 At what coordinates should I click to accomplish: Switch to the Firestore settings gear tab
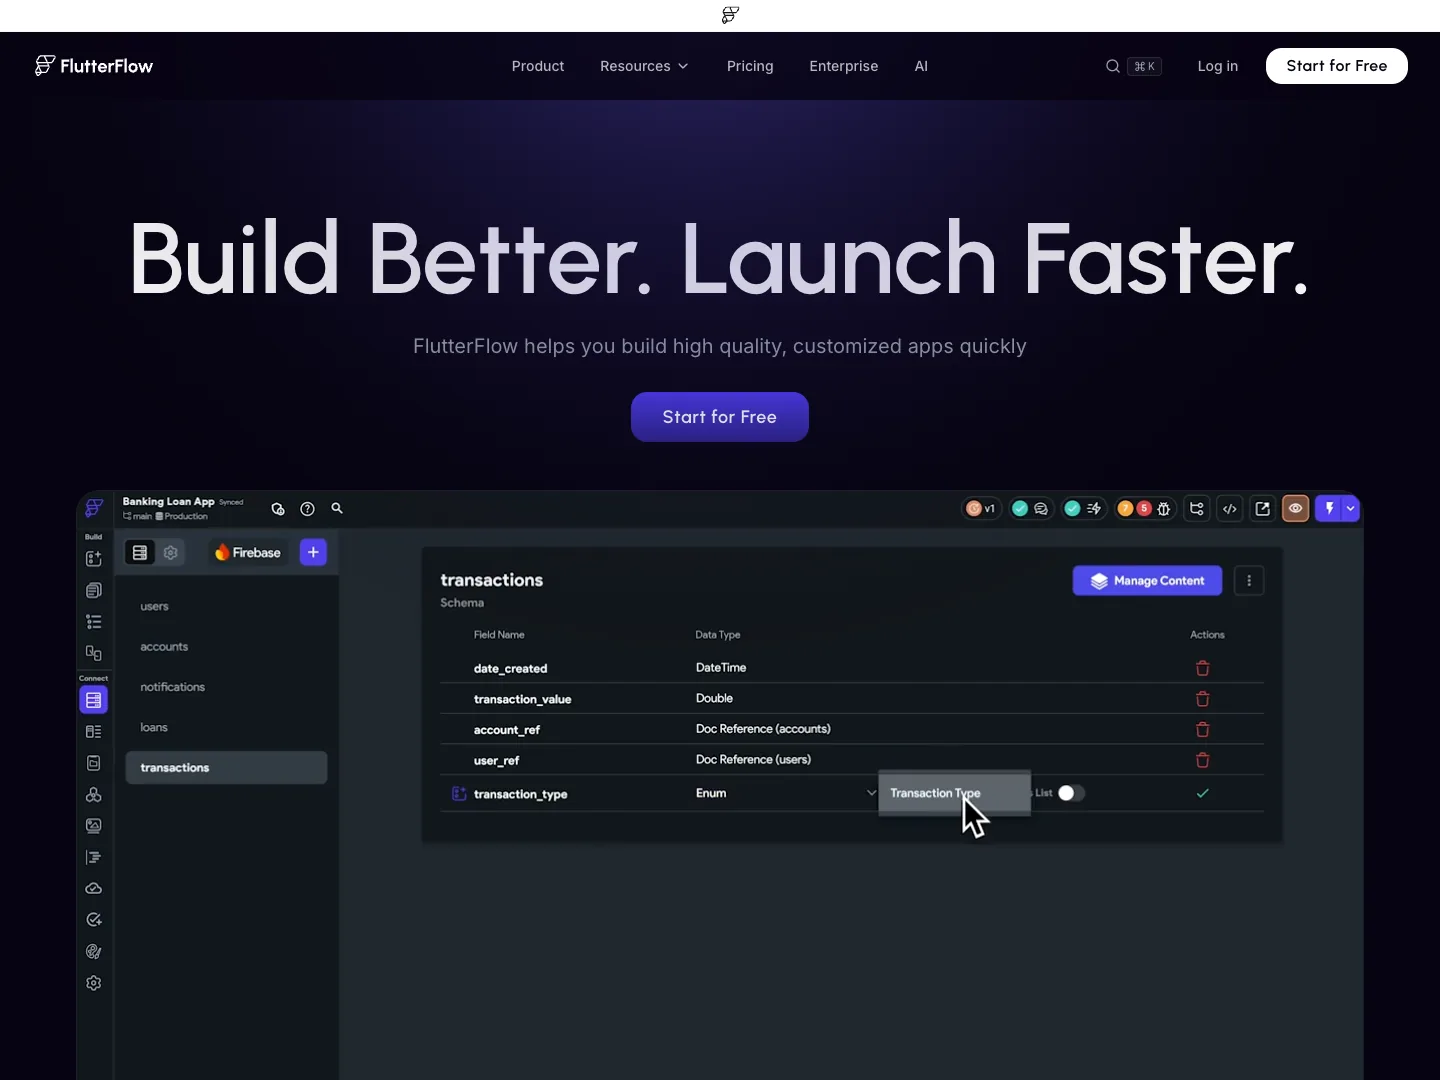tap(171, 552)
